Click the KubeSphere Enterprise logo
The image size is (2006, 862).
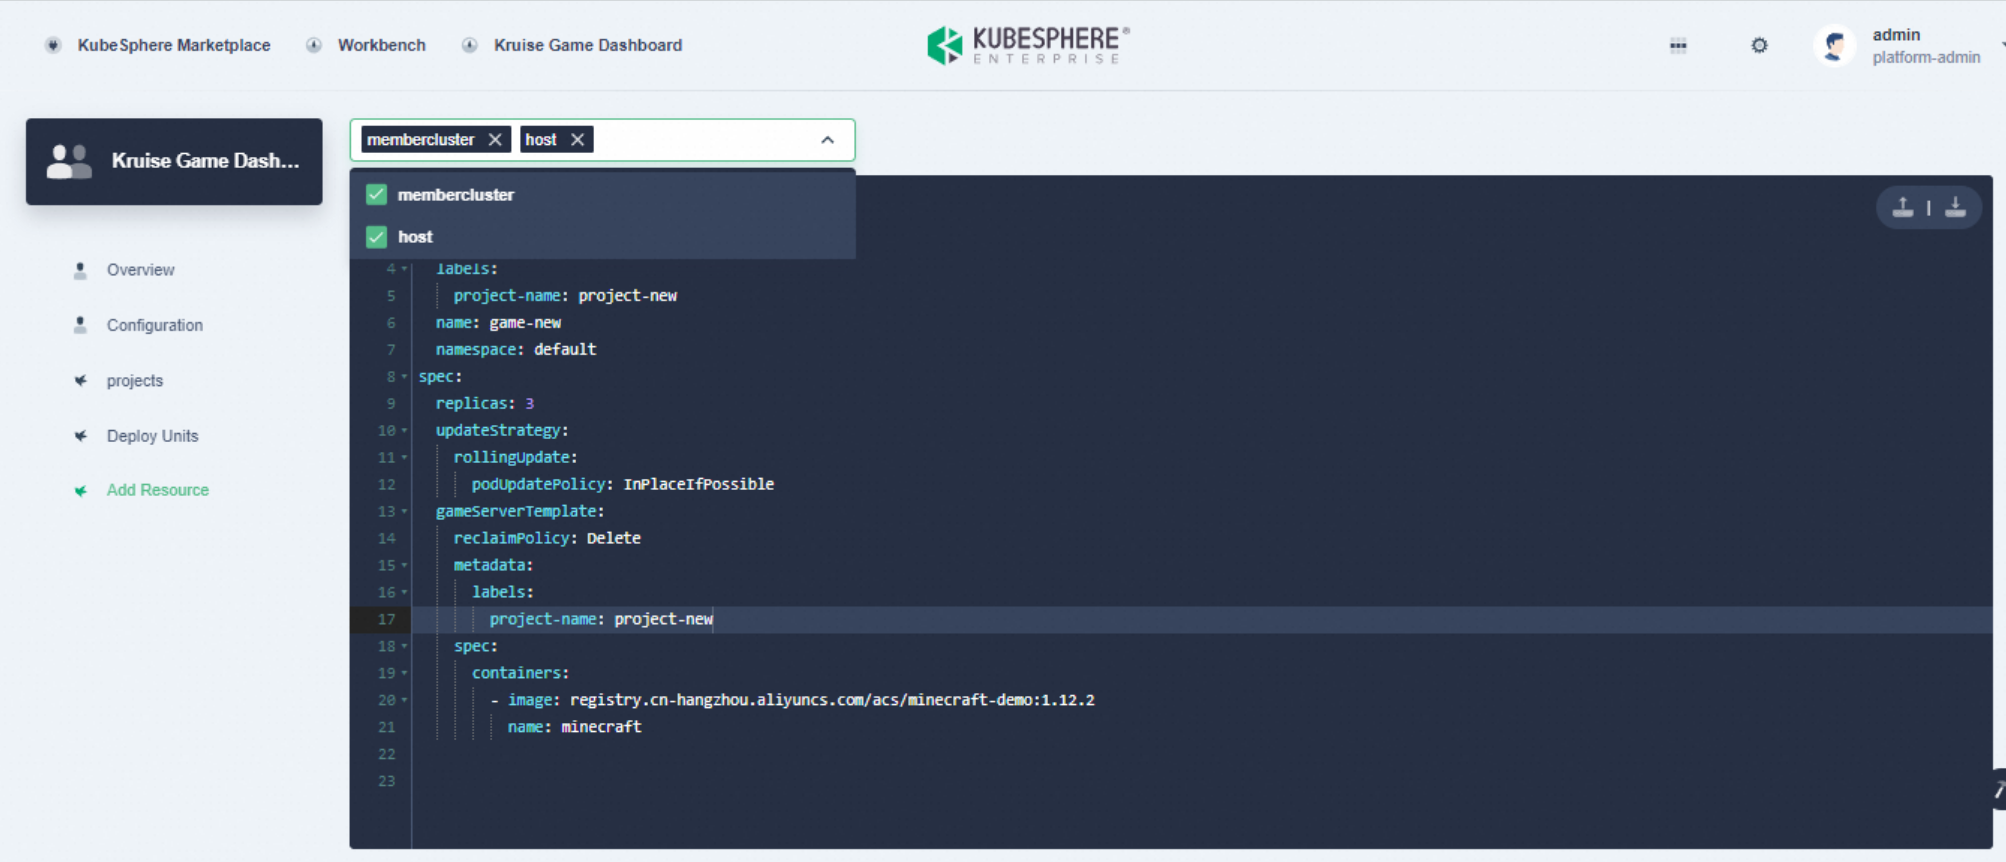pos(1028,45)
